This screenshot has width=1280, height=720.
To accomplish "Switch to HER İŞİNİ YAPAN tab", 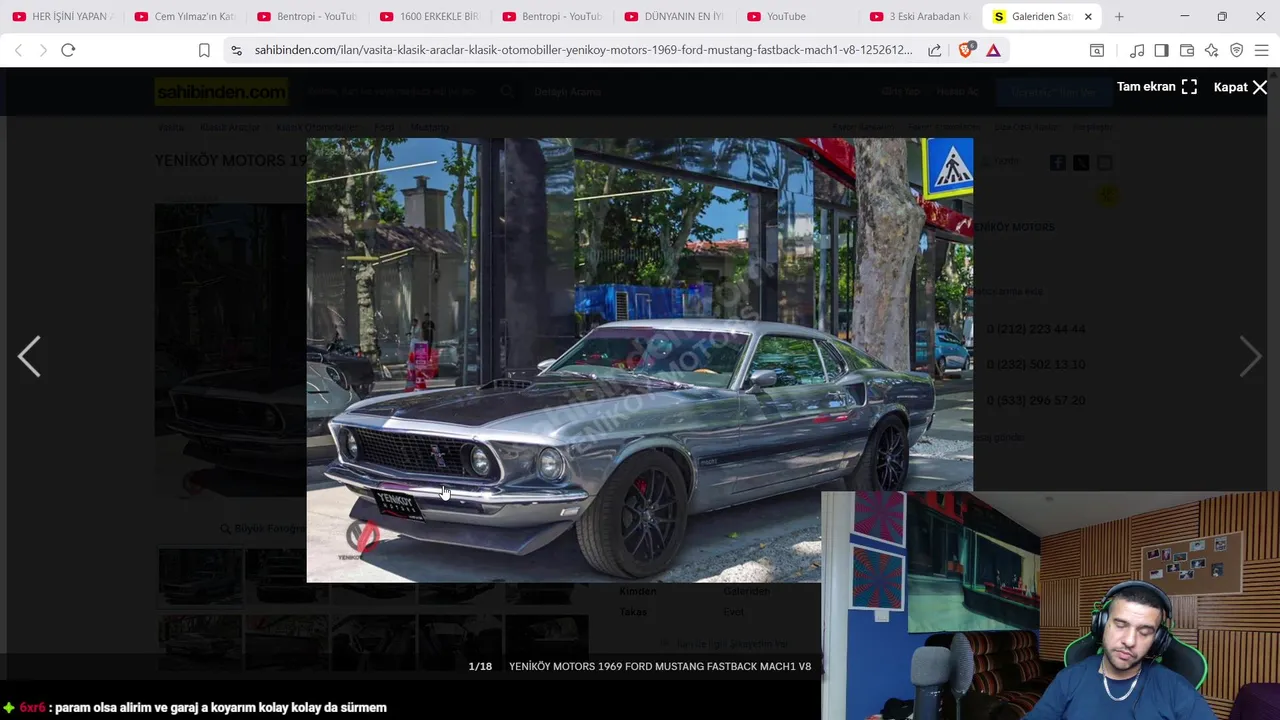I will coord(63,16).
